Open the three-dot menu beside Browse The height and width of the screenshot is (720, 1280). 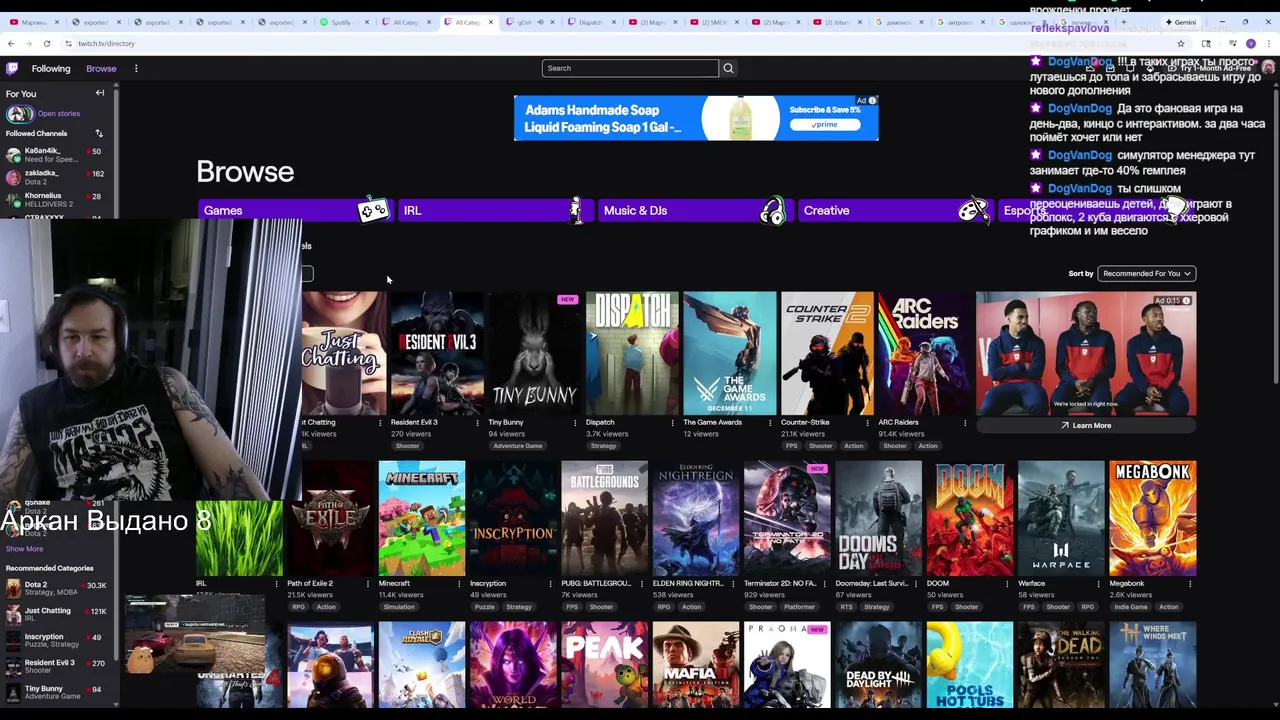[136, 68]
